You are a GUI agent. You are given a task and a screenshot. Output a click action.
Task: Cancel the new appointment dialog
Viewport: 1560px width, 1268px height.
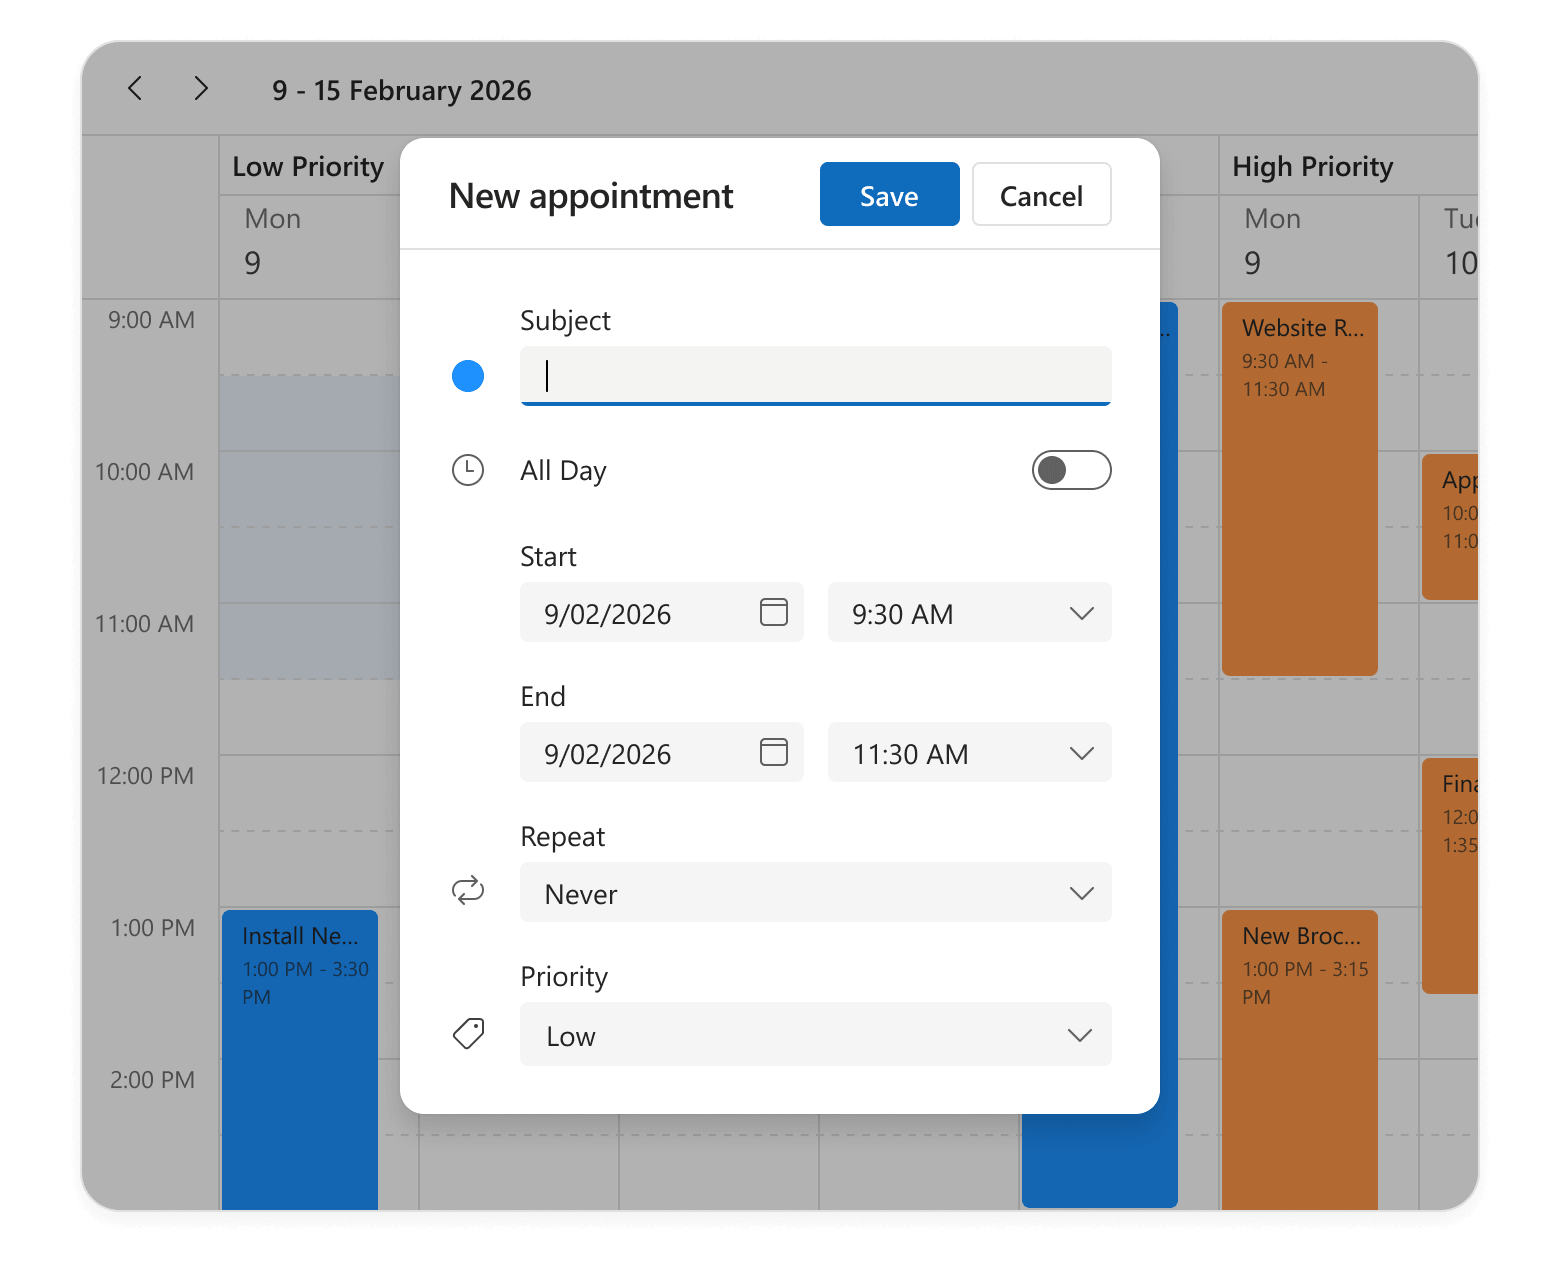(x=1042, y=194)
